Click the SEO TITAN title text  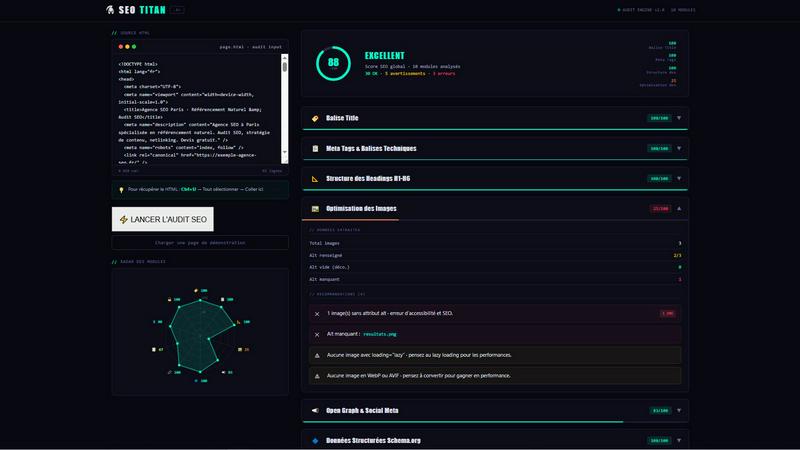pyautogui.click(x=142, y=10)
